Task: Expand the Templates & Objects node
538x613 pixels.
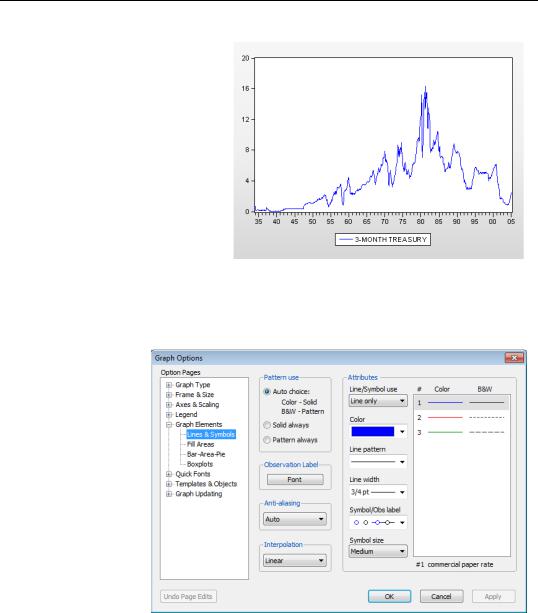Action: point(169,484)
